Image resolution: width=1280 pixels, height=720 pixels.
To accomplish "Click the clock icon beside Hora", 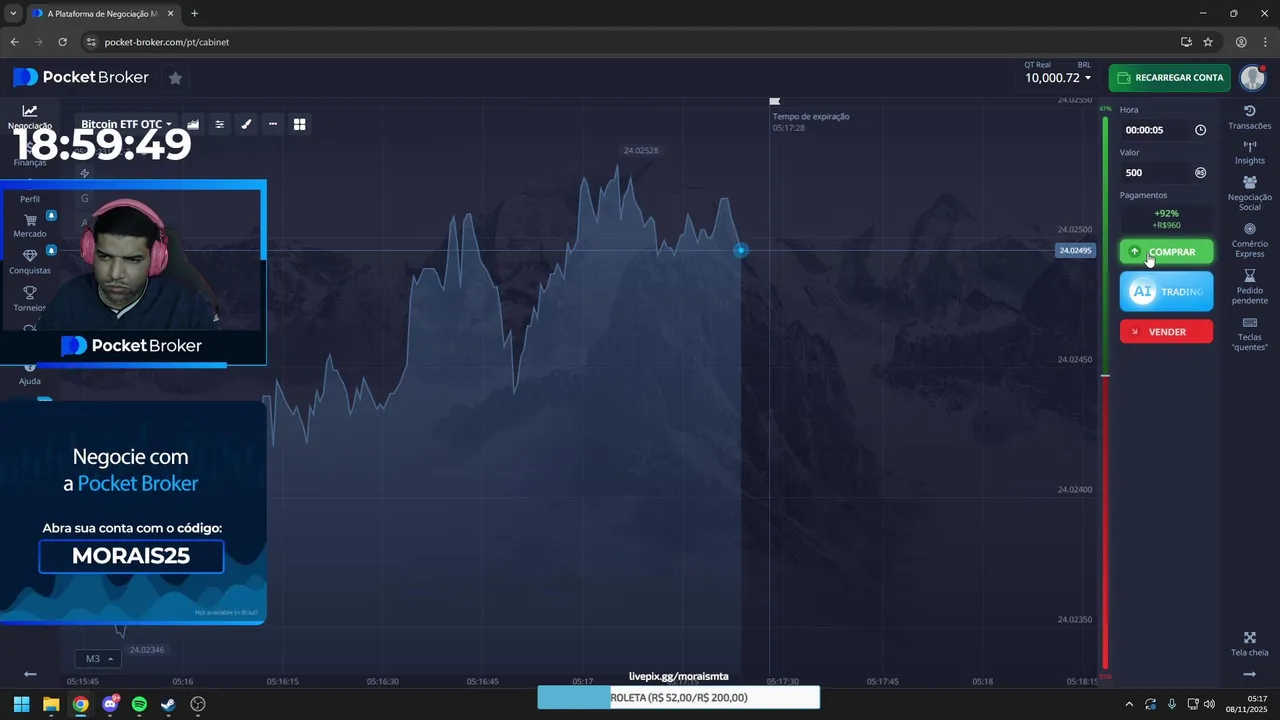I will point(1200,130).
